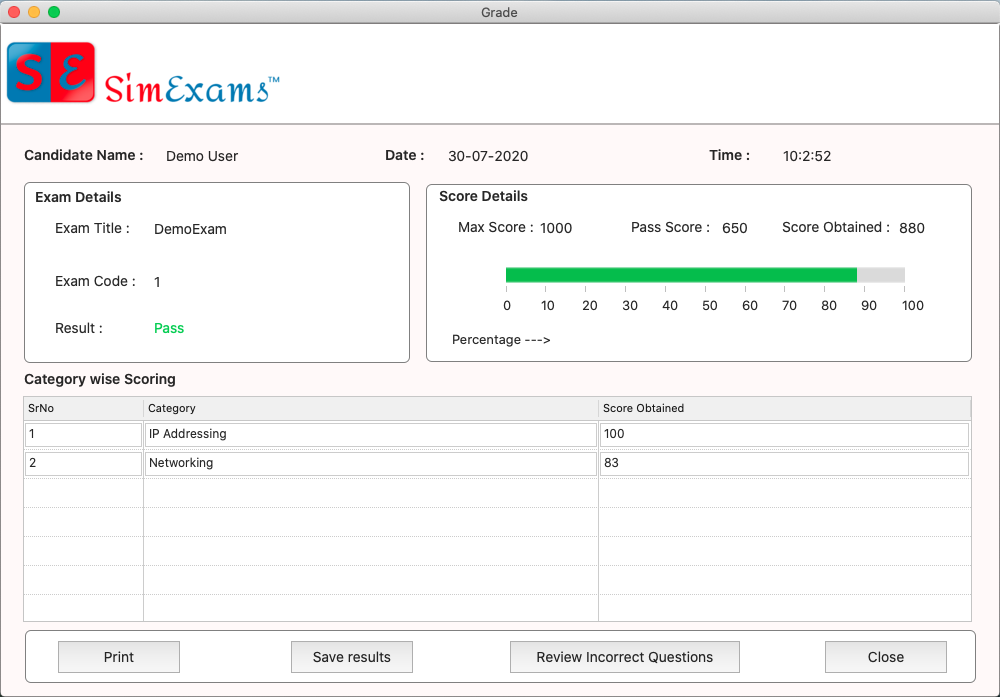Click the Demo User candidate name
Screen dimensions: 1000x697
point(202,156)
